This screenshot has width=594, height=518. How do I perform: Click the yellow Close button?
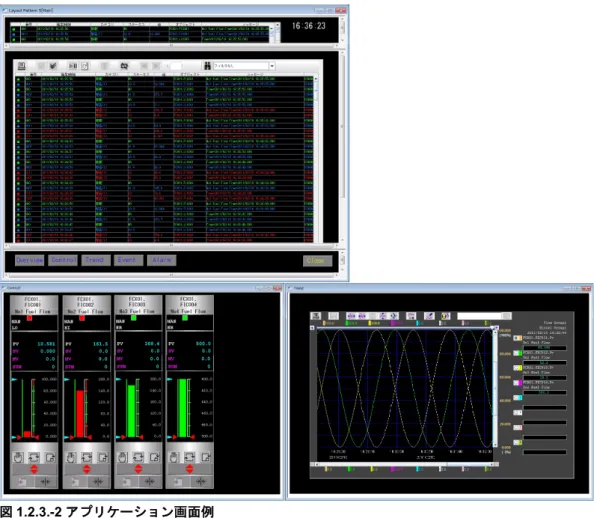[x=317, y=261]
